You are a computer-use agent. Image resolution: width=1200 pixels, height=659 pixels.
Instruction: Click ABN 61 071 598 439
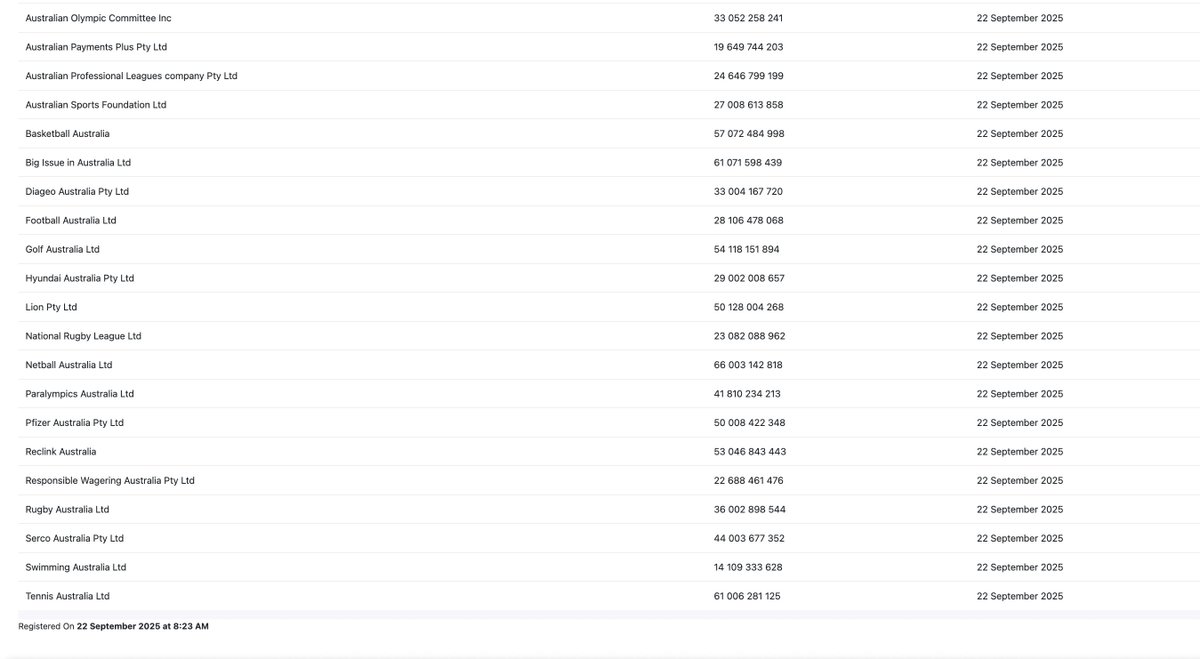coord(748,163)
